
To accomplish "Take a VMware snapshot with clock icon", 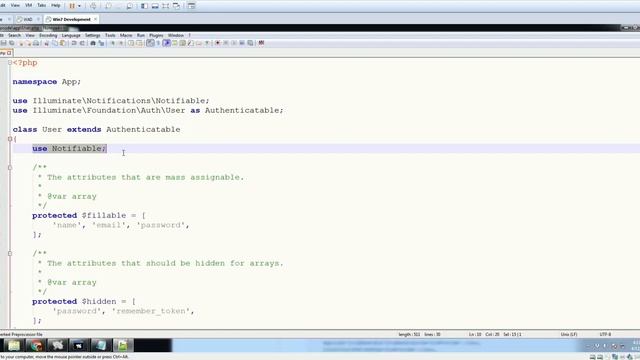I will [108, 6].
